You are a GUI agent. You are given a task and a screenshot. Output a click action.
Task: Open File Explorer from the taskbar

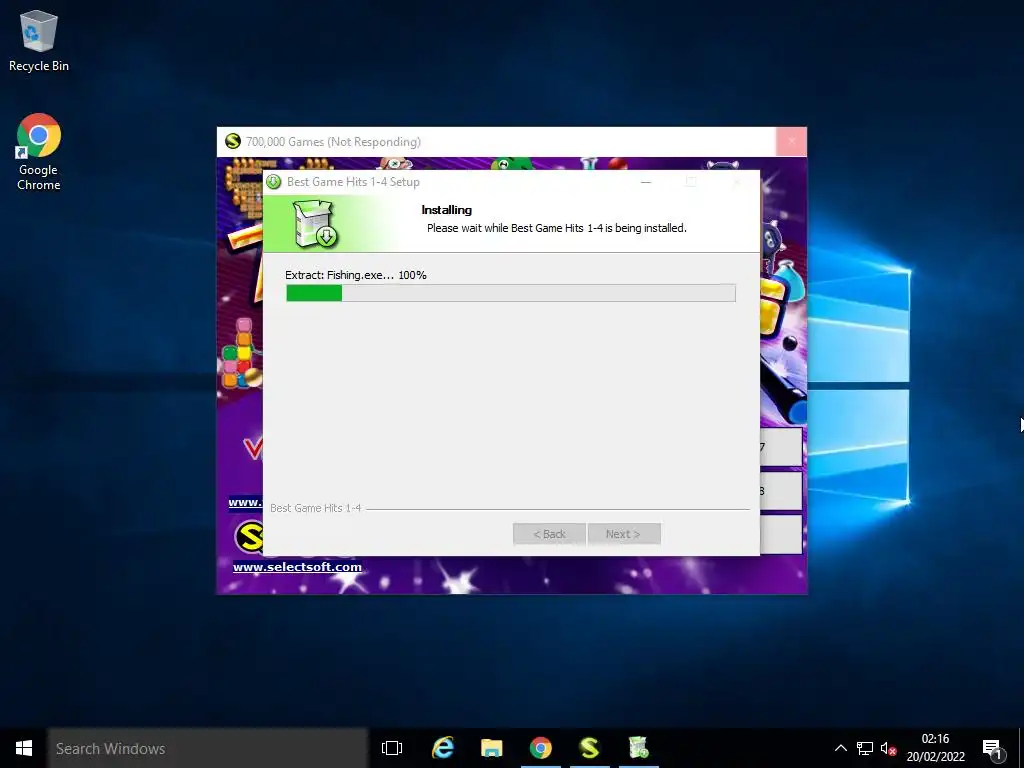pos(492,748)
